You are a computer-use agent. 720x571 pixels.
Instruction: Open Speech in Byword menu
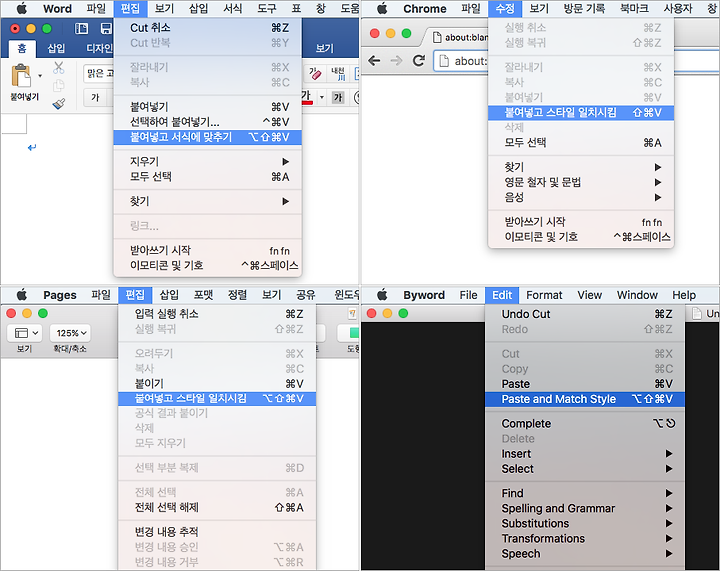[585, 554]
